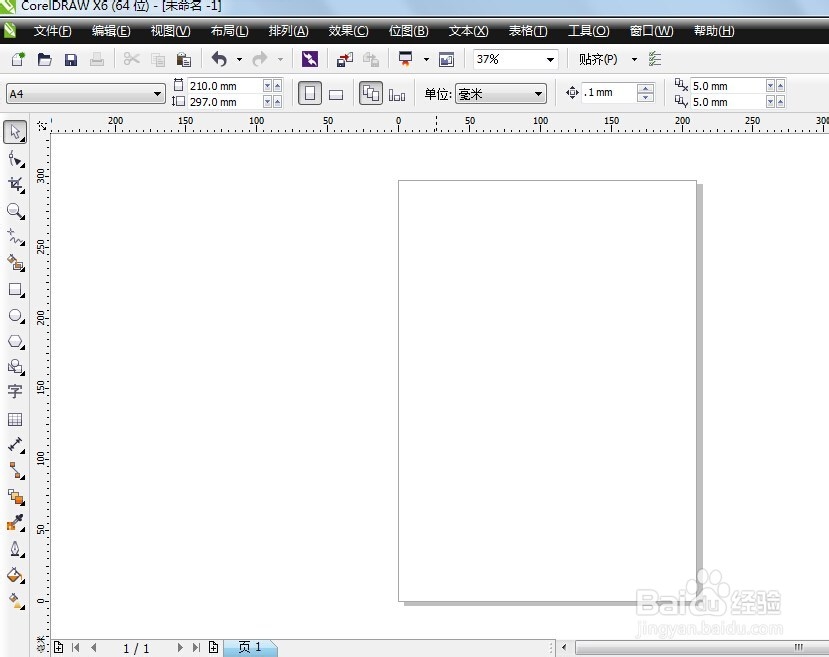This screenshot has height=657, width=829.
Task: Click the page width 210.0 mm field
Action: pos(224,86)
